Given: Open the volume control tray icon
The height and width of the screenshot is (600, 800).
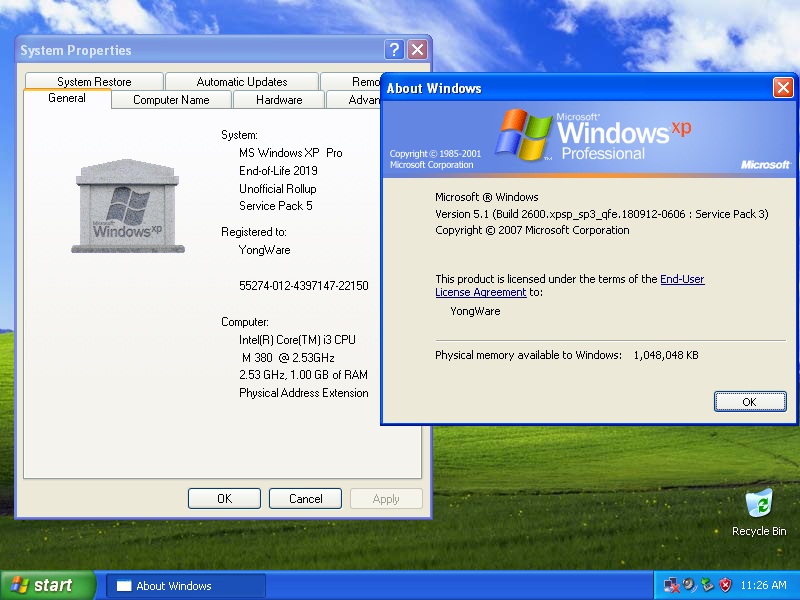Looking at the screenshot, I should 688,585.
